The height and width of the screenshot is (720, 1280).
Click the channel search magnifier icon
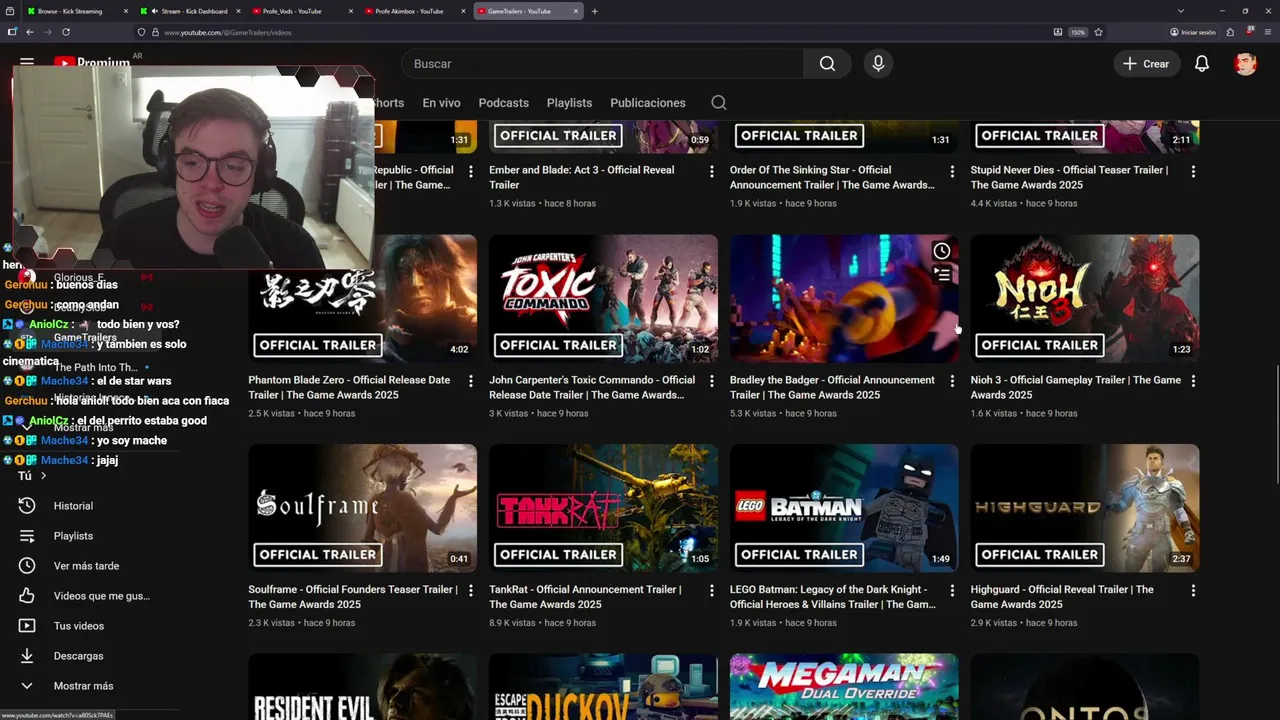(x=719, y=102)
